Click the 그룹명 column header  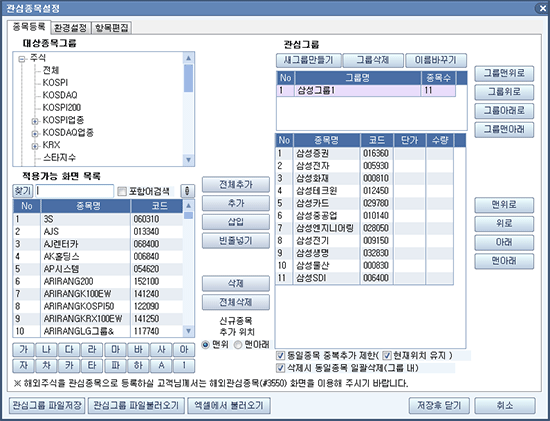coord(358,78)
